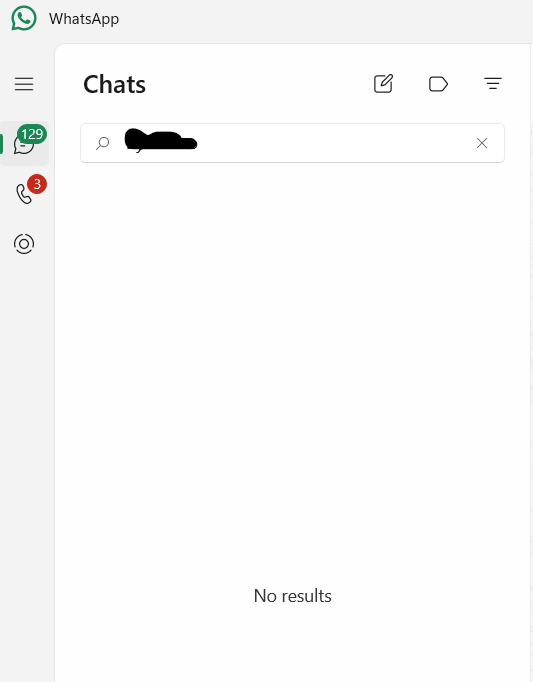The image size is (533, 682).
Task: Open the hamburger navigation menu
Action: 24,84
